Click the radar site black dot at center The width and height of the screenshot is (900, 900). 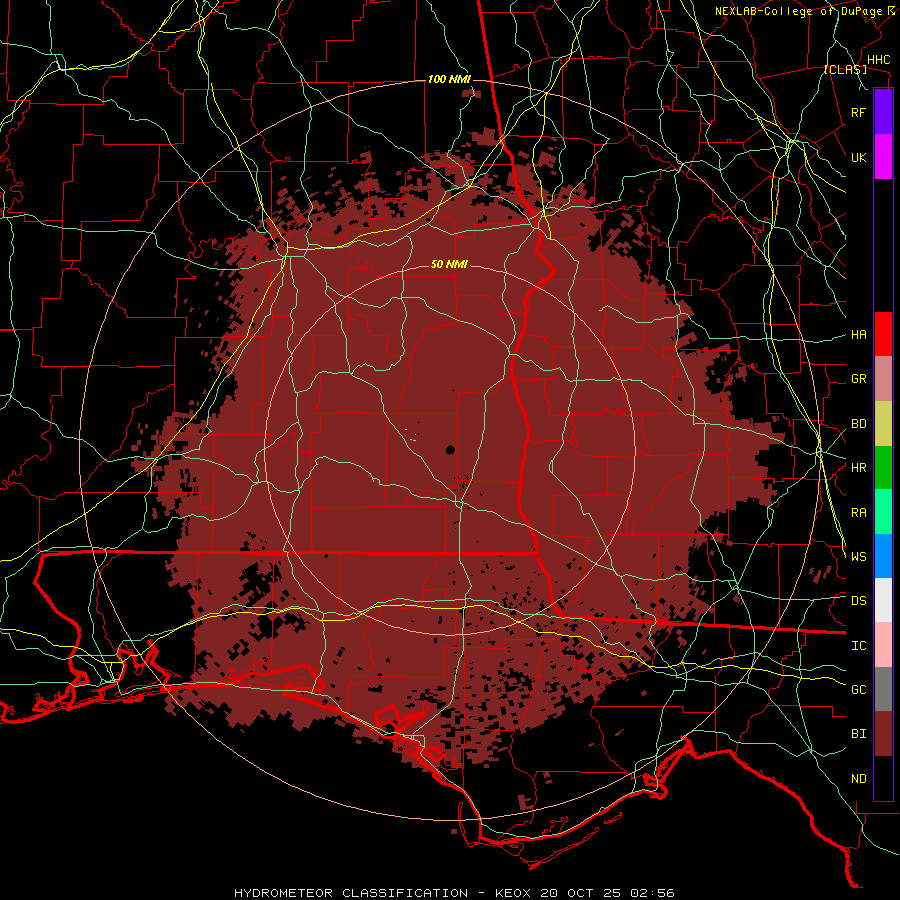pos(450,450)
